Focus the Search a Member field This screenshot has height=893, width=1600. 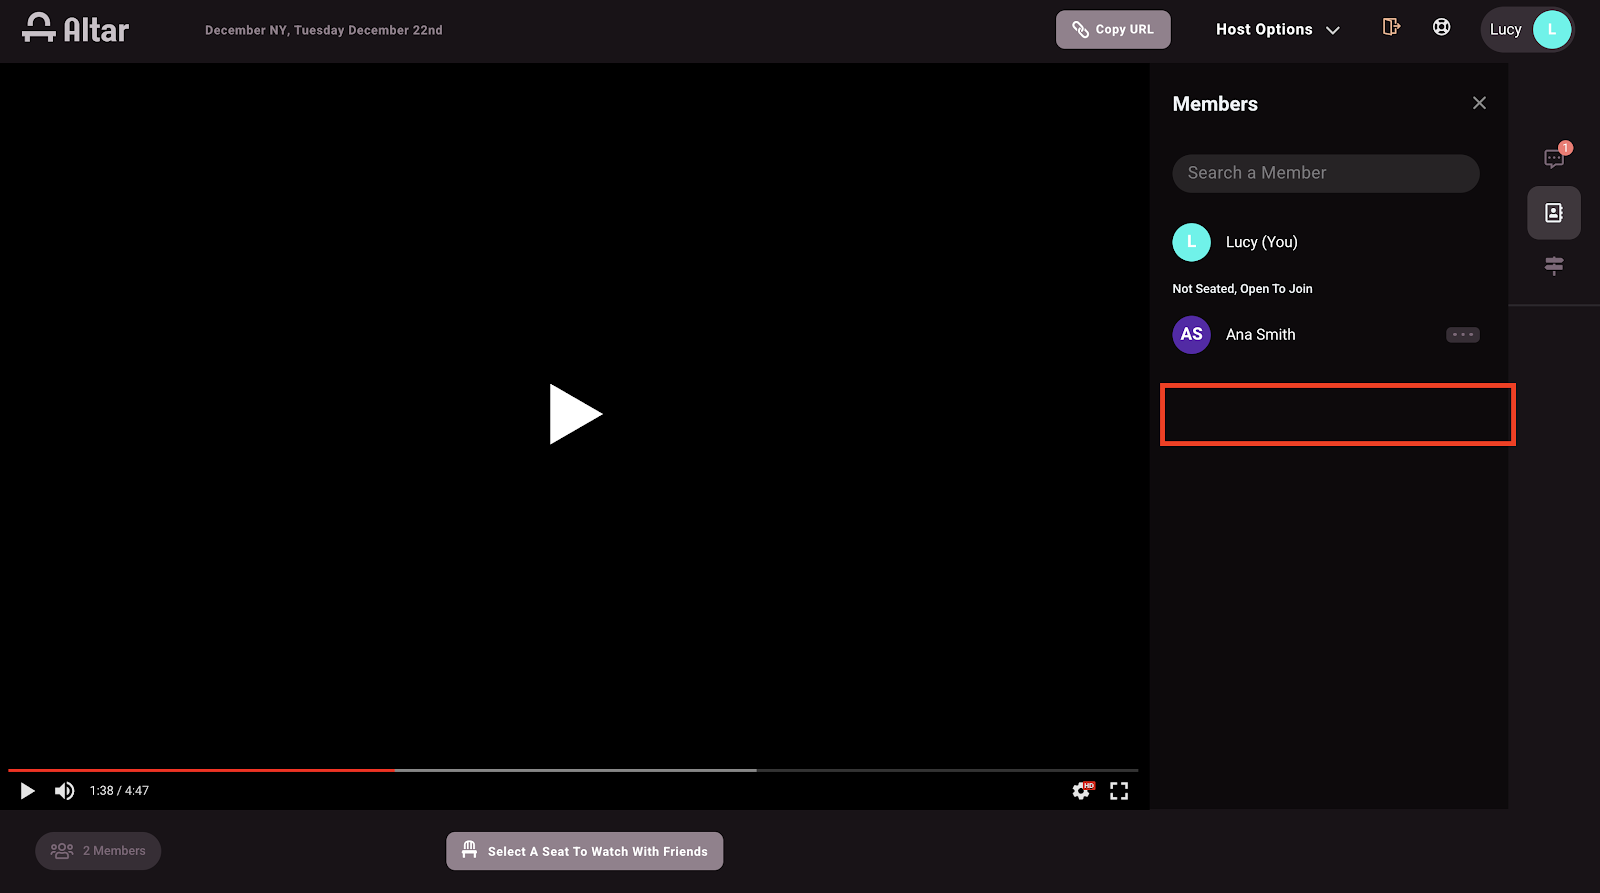tap(1326, 173)
